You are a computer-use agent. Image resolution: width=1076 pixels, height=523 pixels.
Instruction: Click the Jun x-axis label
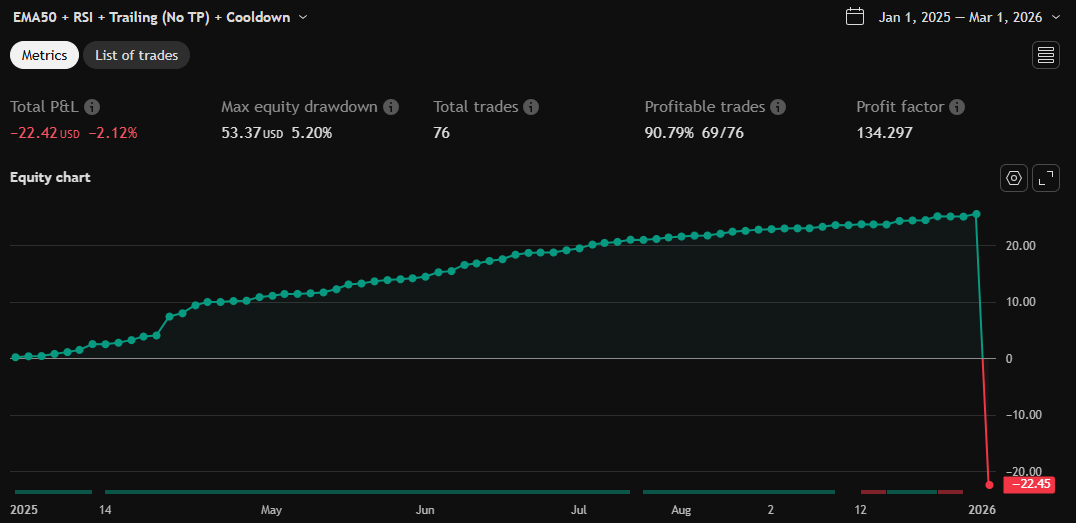click(425, 511)
